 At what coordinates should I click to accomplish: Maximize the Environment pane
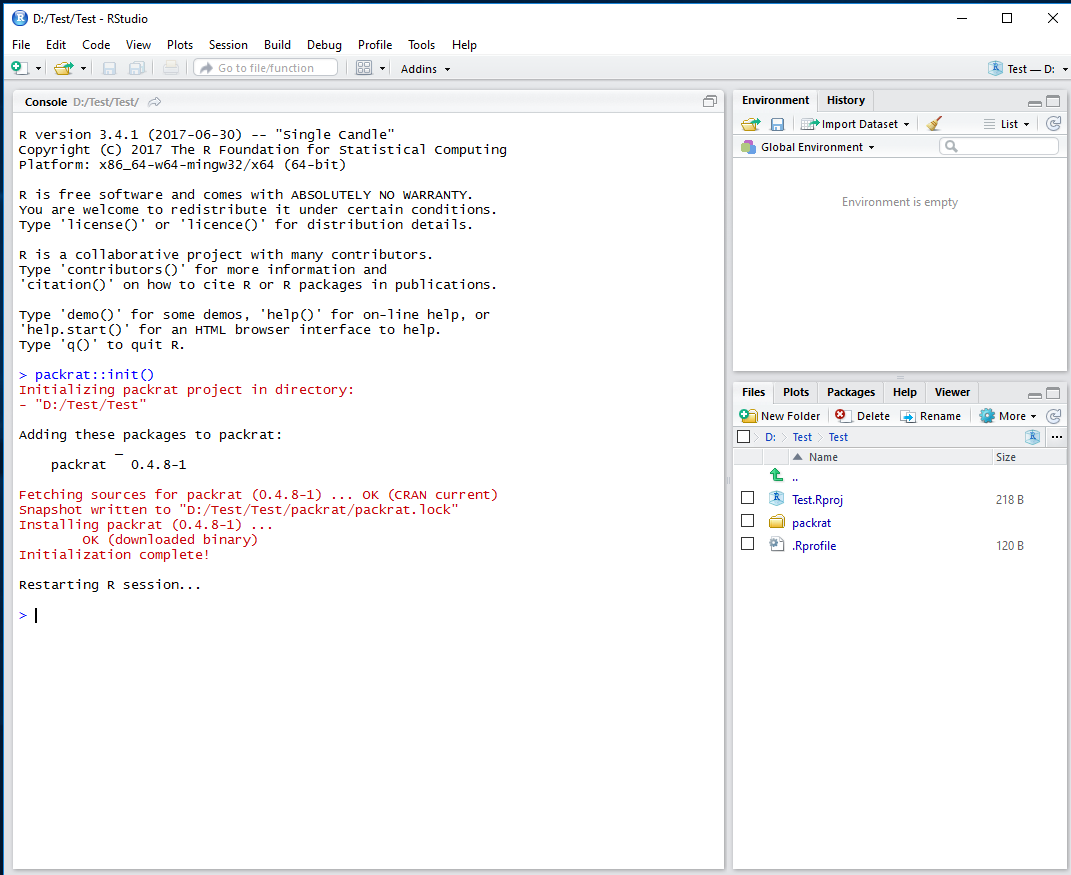[x=1053, y=101]
